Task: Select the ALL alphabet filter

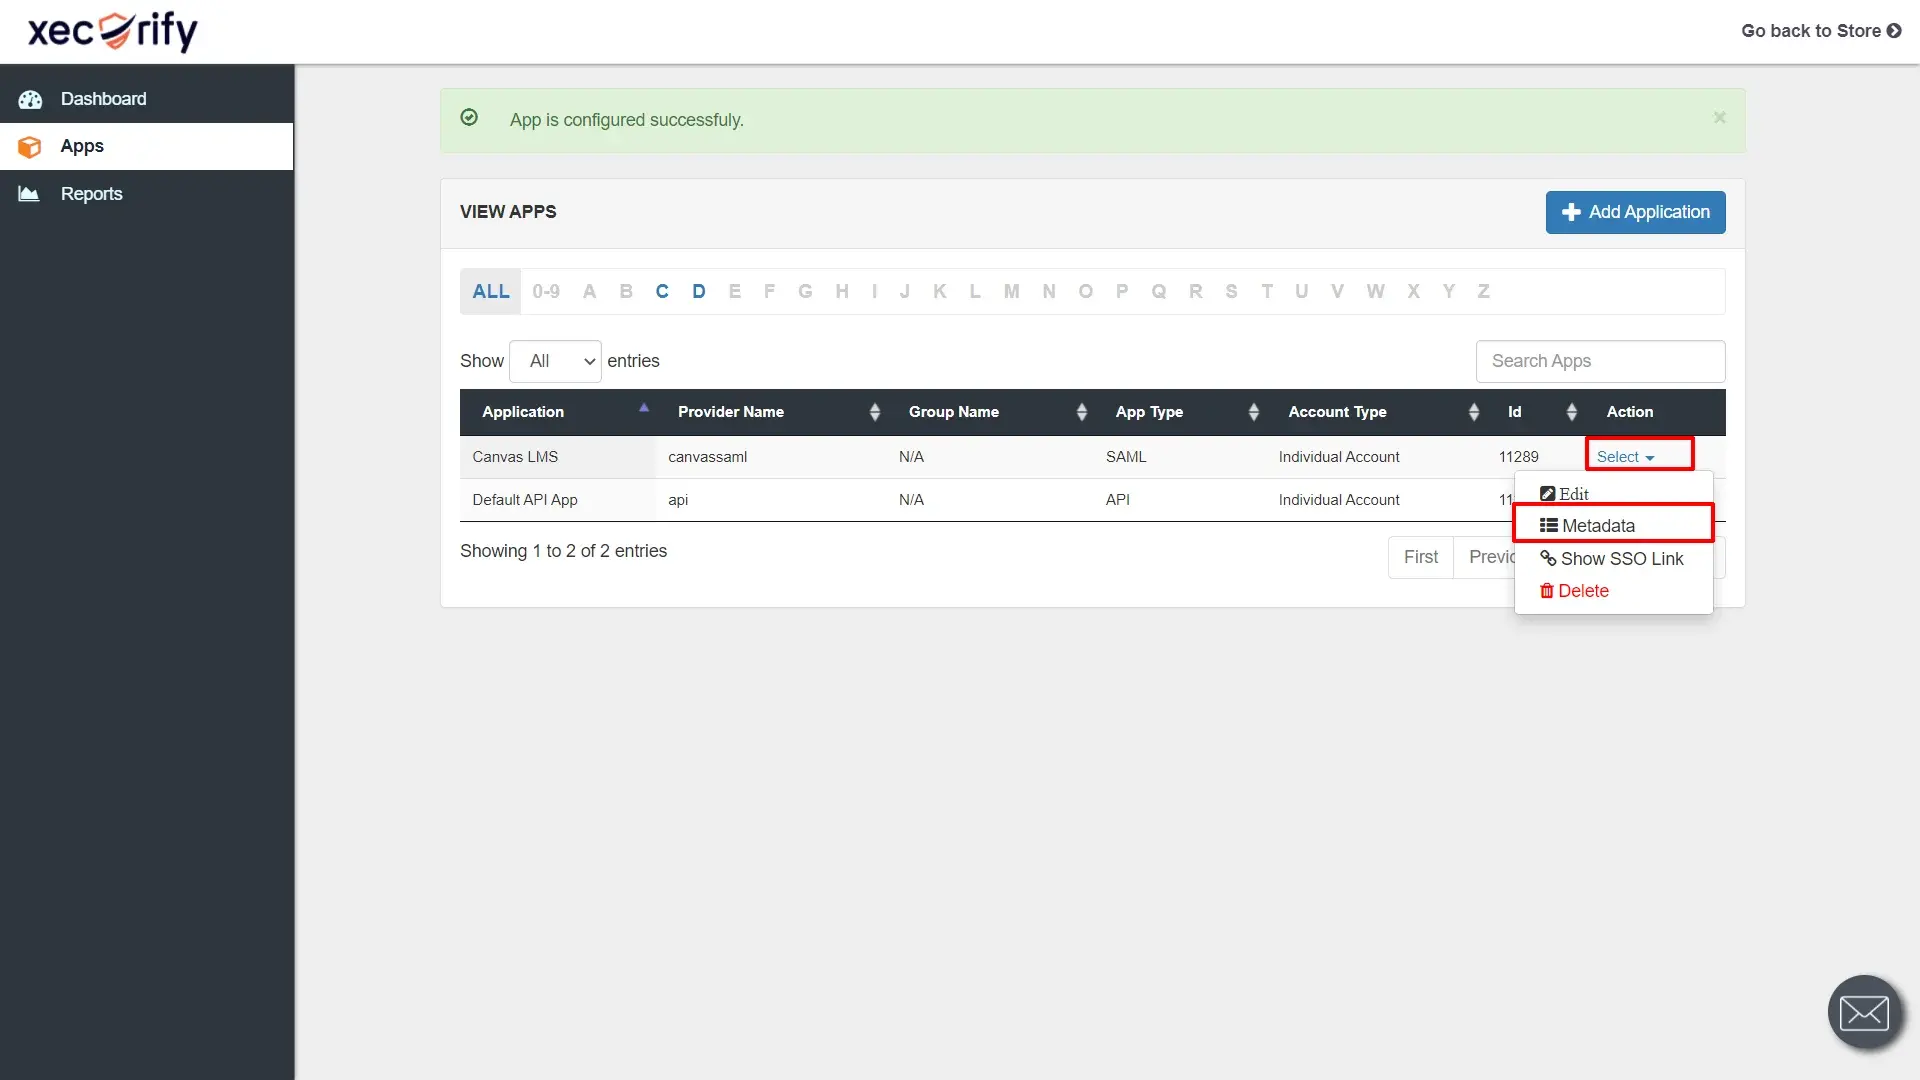Action: (491, 291)
